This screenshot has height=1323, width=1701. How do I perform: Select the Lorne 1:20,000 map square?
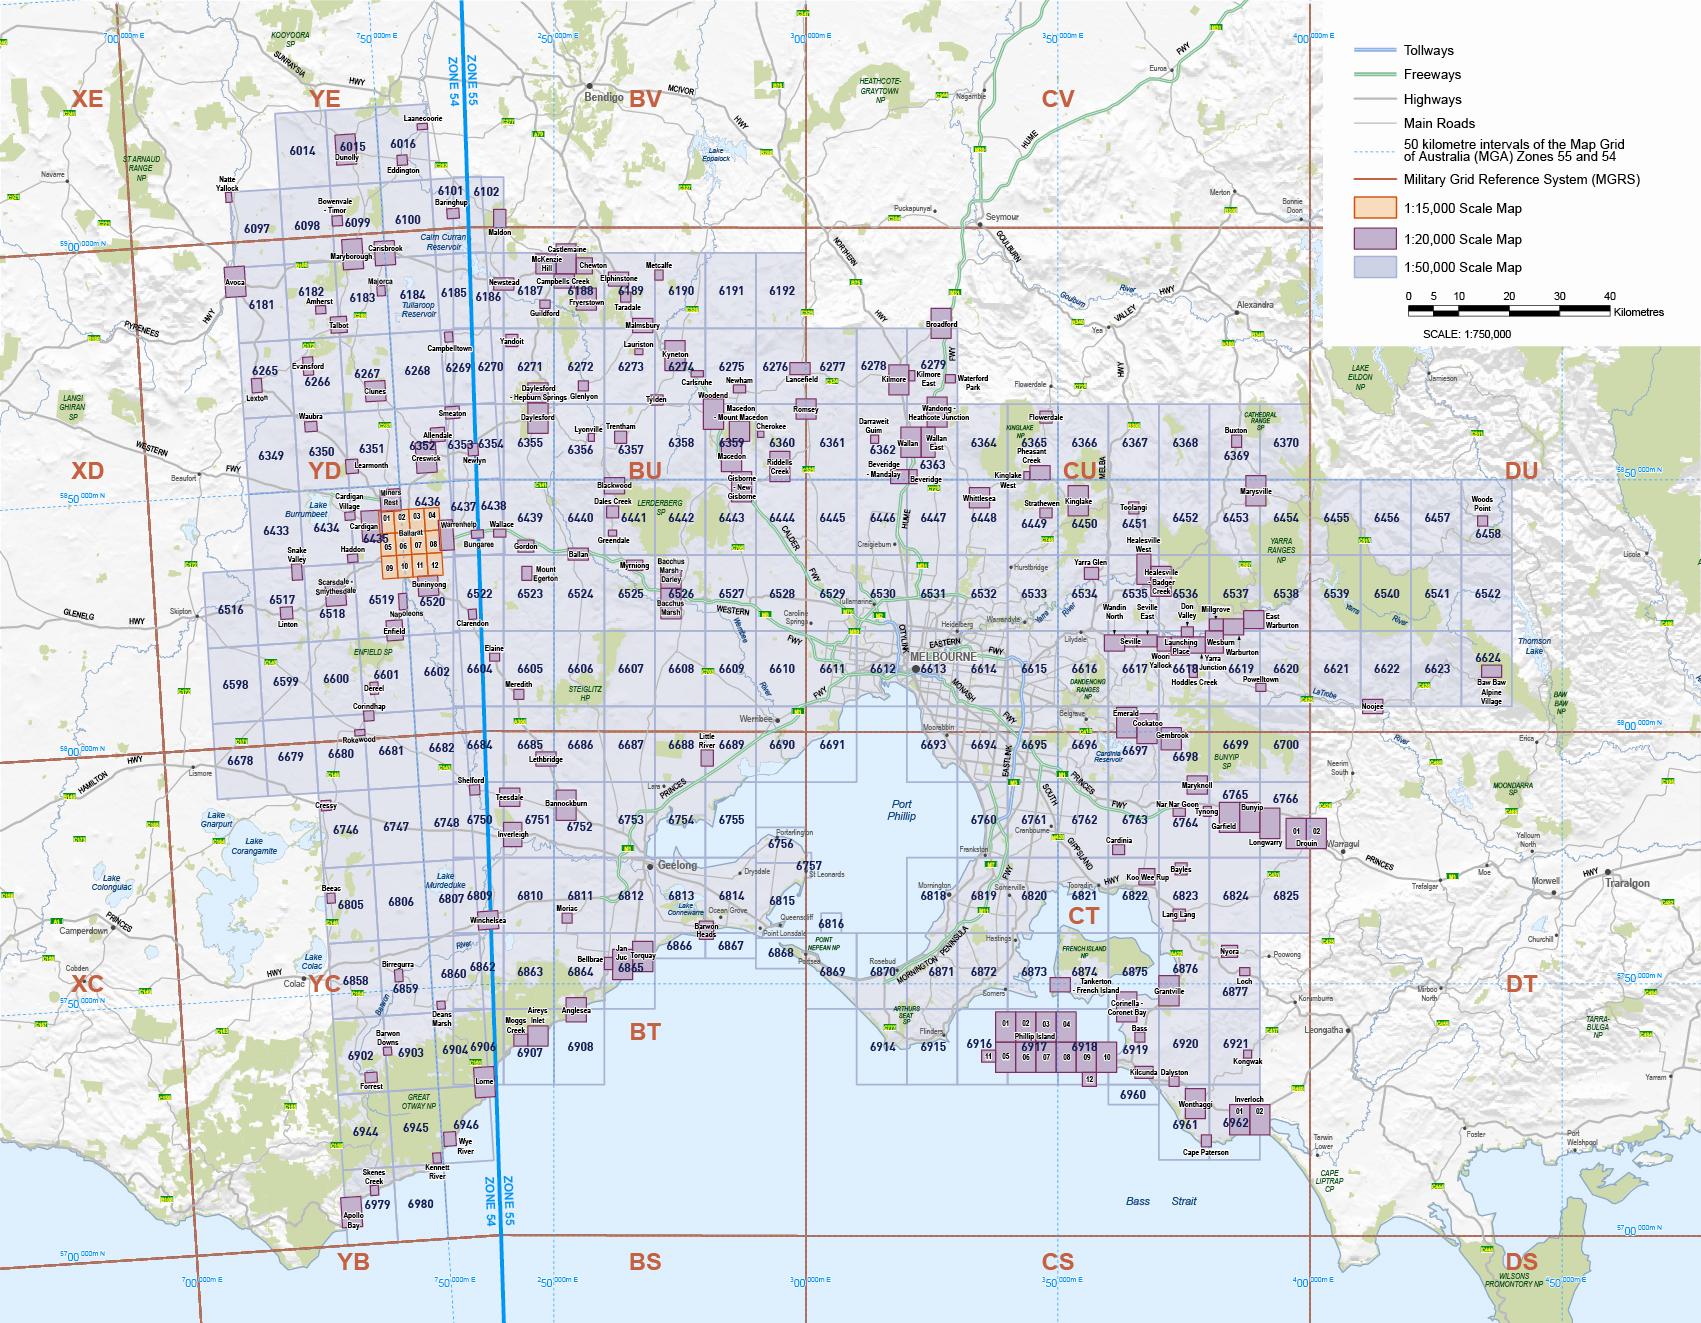[484, 1085]
